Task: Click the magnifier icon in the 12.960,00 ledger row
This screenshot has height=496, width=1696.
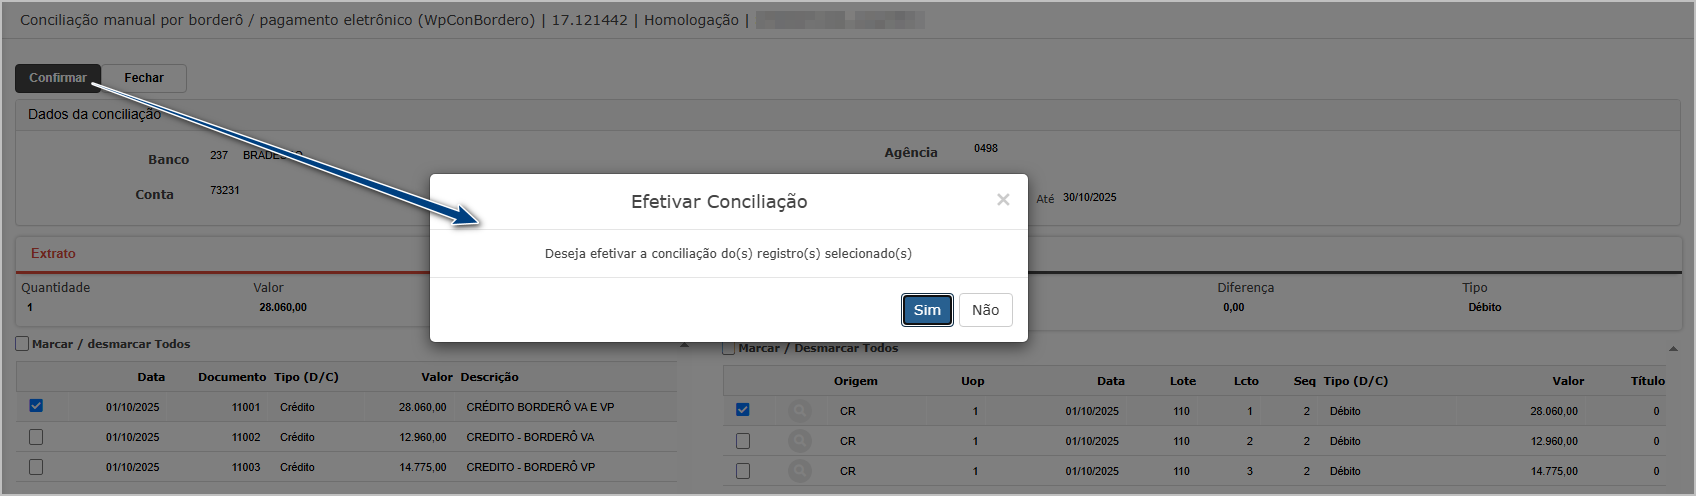Action: click(x=799, y=441)
